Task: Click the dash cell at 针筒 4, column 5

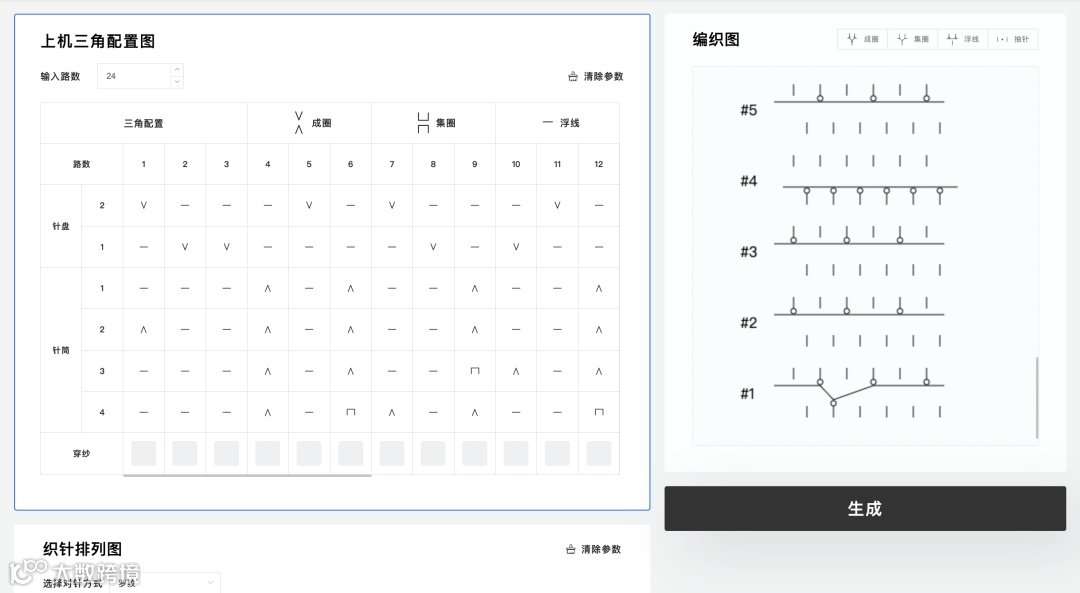Action: point(309,412)
